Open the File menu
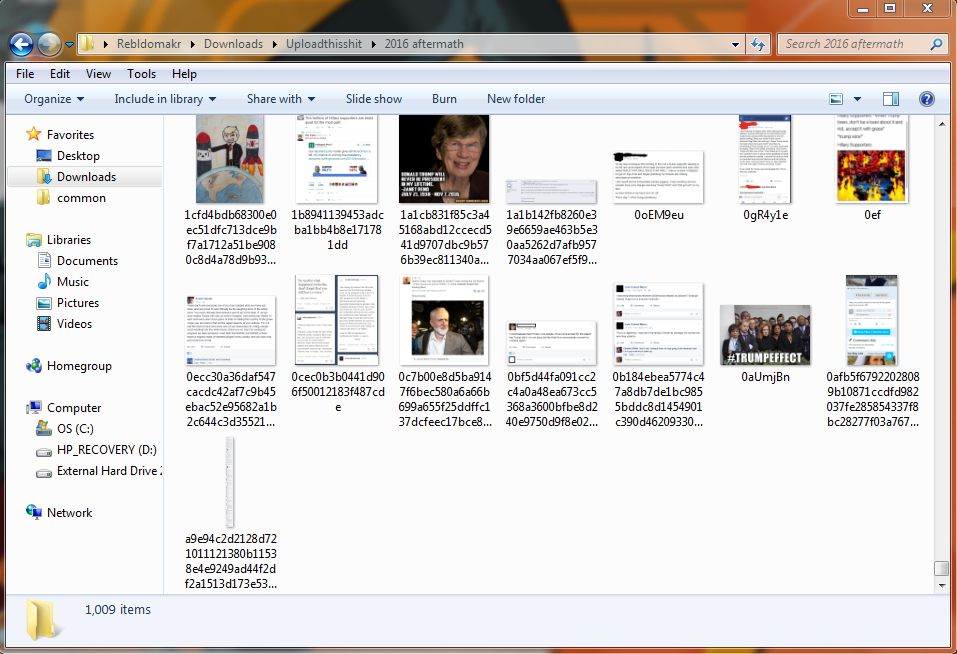Image resolution: width=957 pixels, height=654 pixels. 25,74
